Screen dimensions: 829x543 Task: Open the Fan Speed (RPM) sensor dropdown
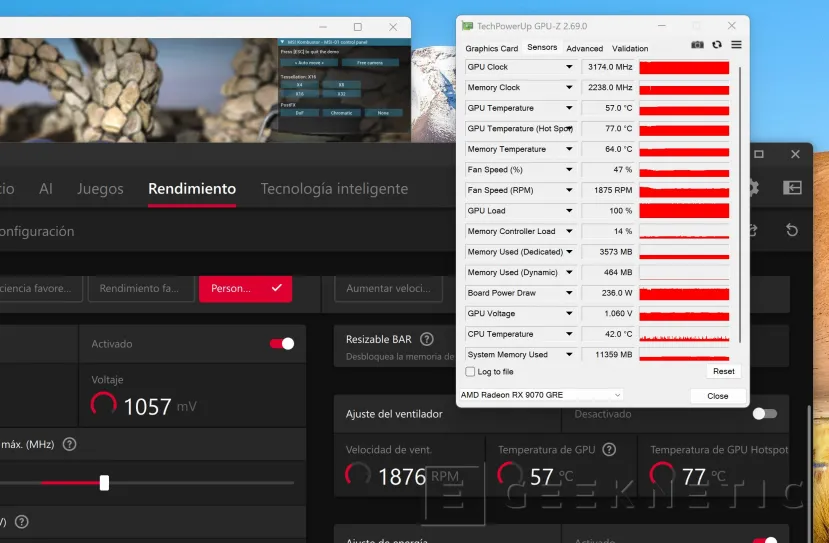569,190
